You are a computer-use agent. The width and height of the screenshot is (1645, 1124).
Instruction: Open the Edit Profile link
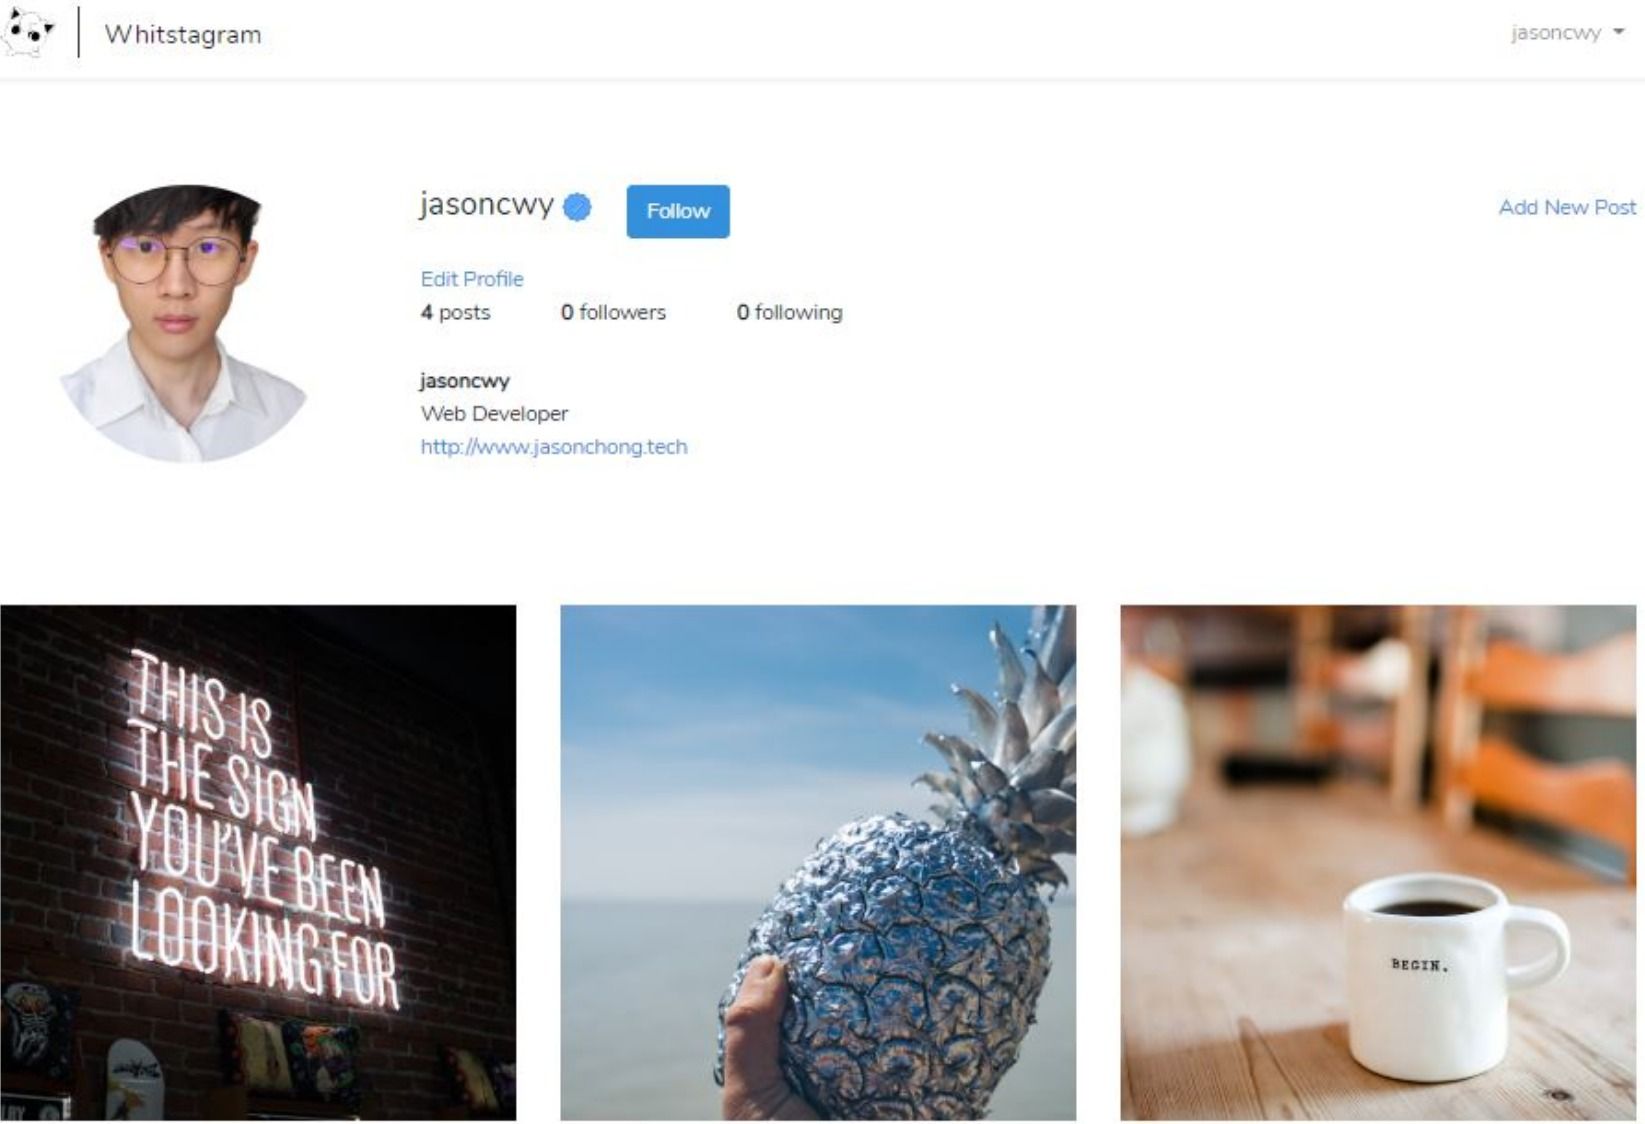tap(472, 279)
